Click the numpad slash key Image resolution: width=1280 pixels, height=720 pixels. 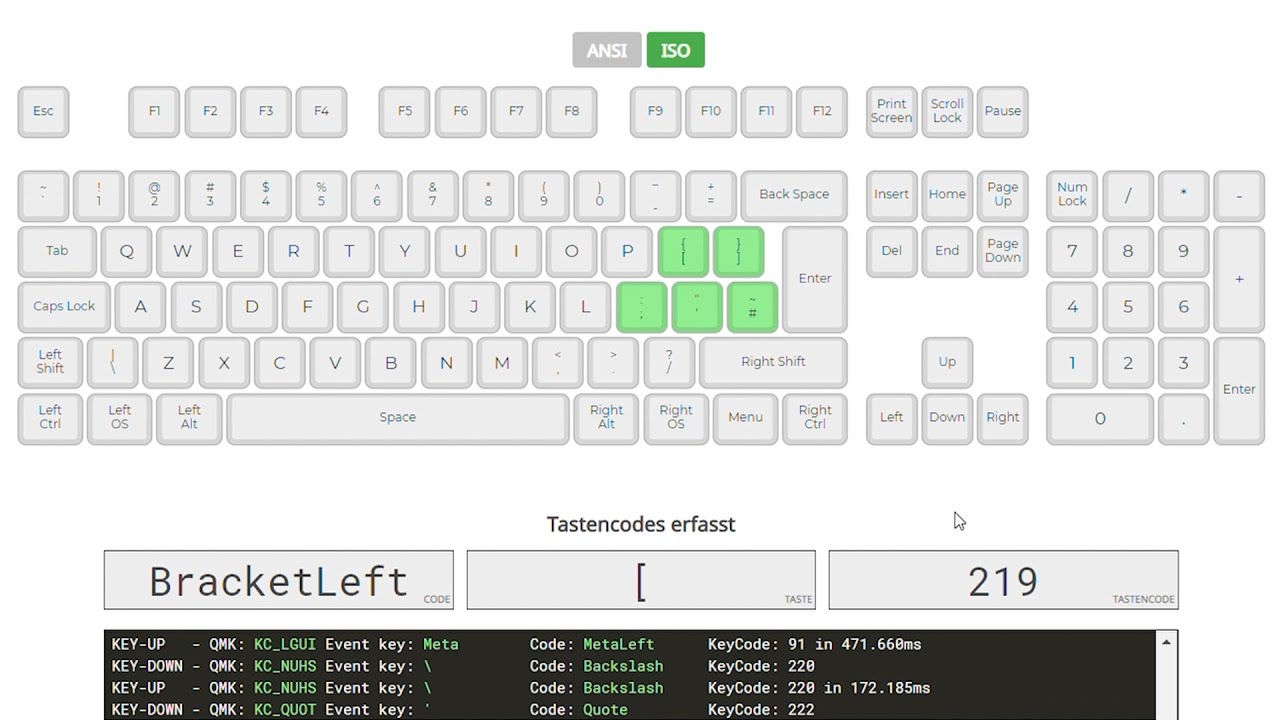point(1127,195)
